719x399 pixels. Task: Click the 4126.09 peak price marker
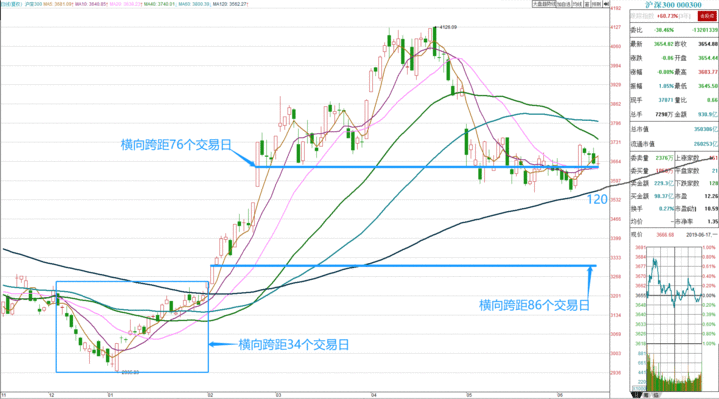pyautogui.click(x=447, y=27)
